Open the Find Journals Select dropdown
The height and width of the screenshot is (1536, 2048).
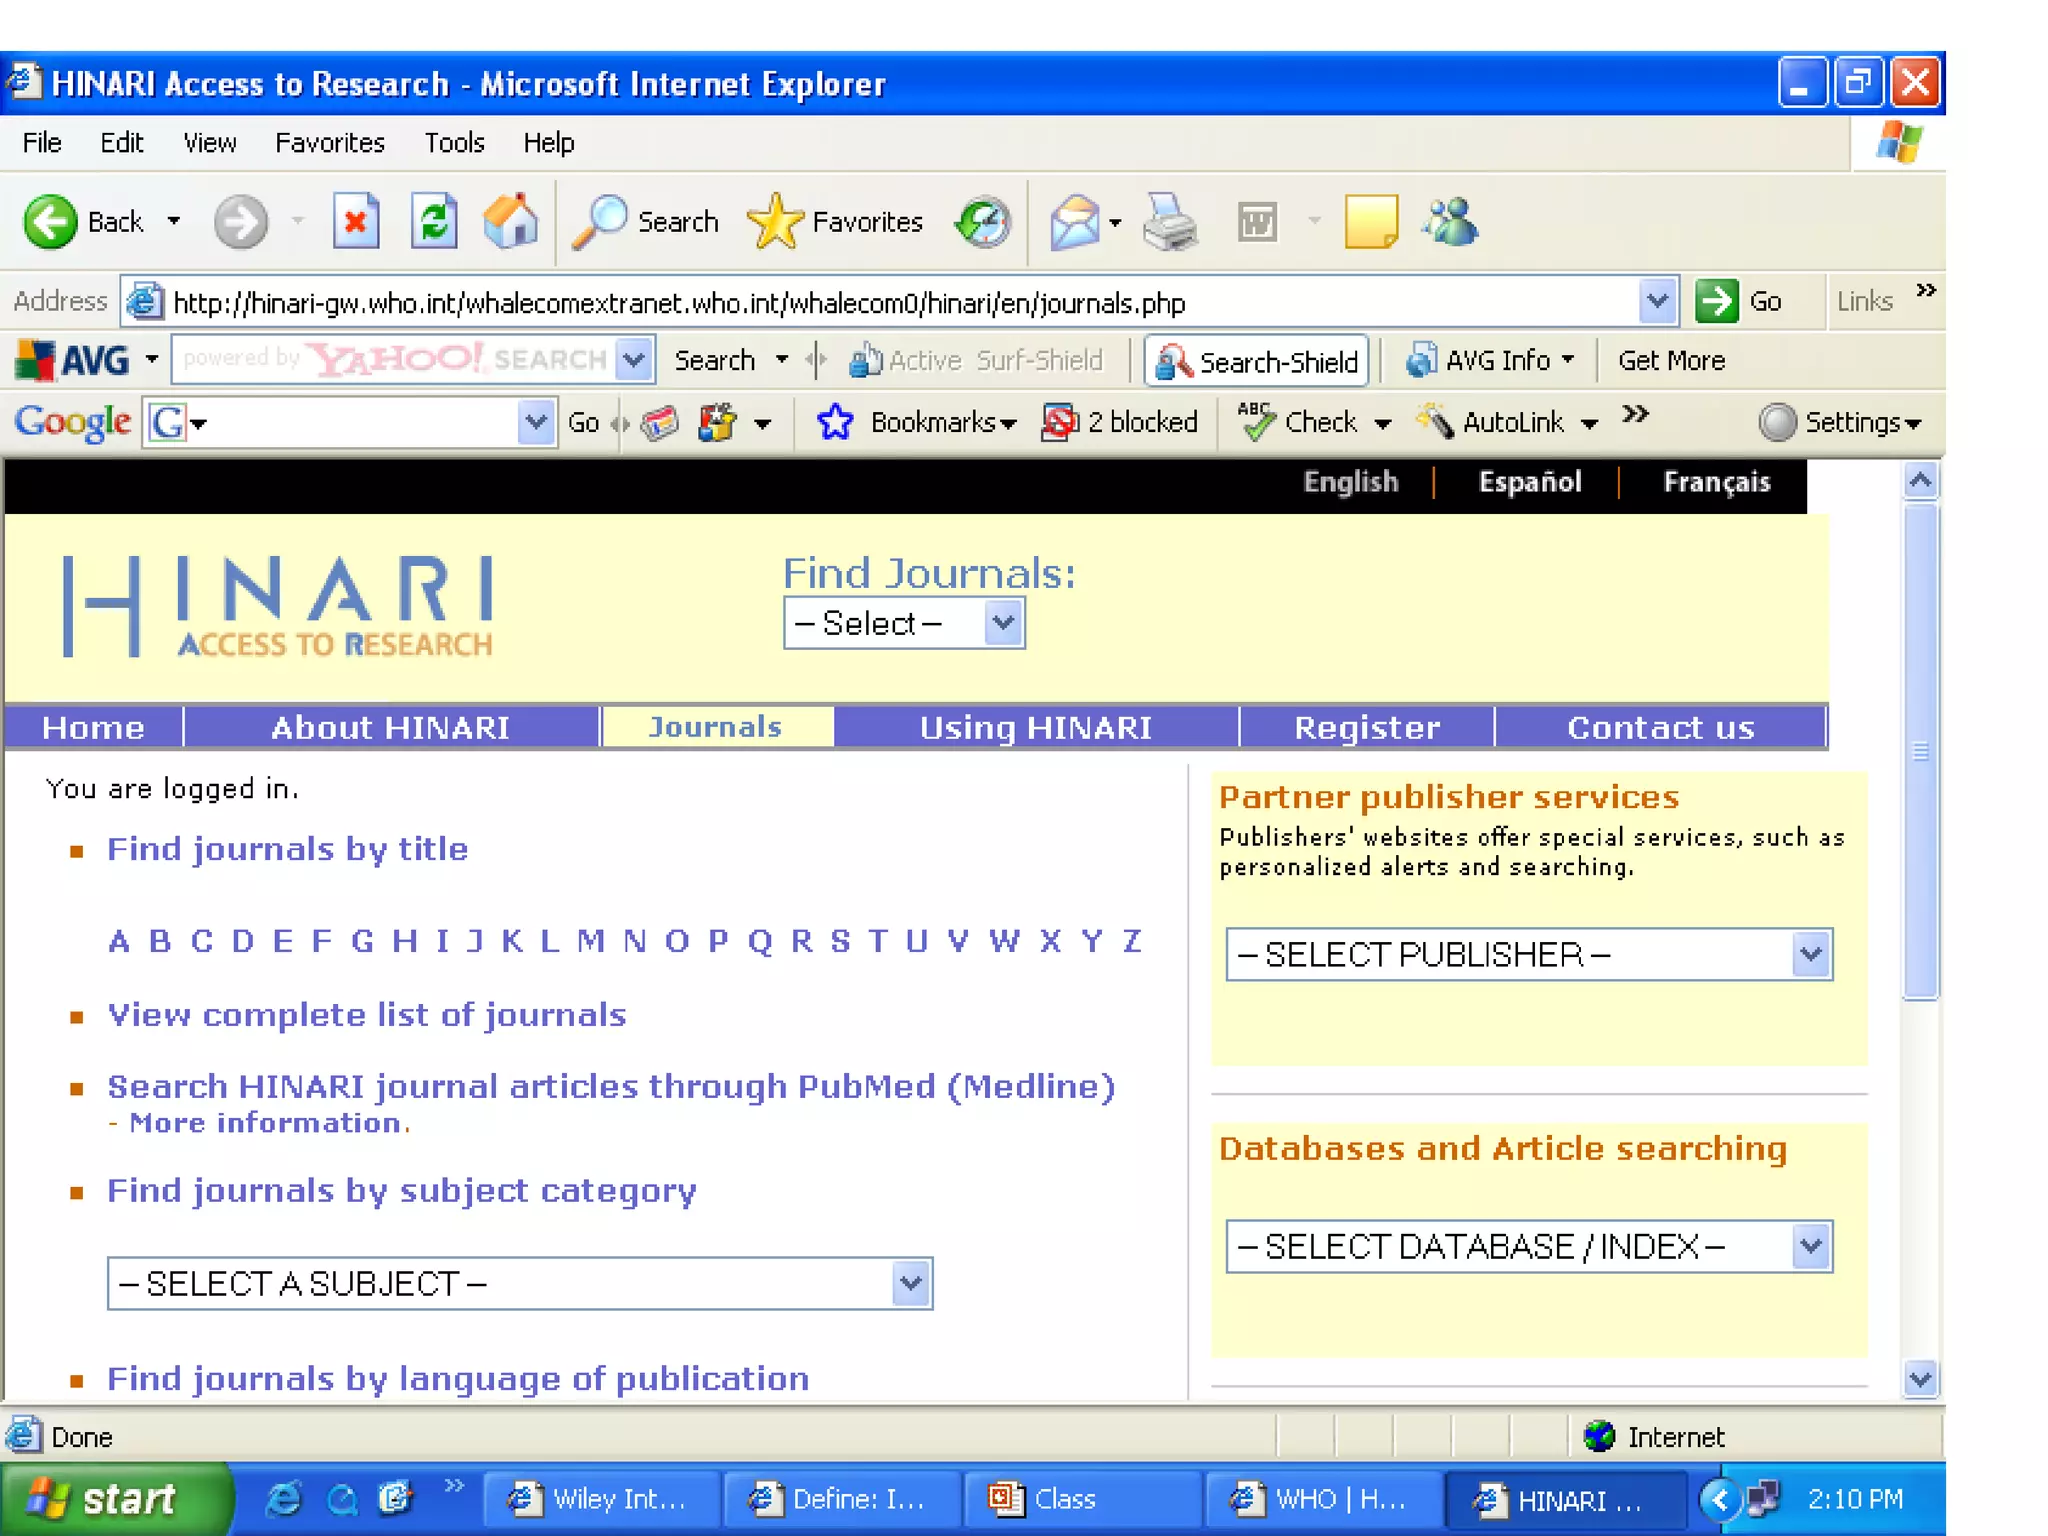pyautogui.click(x=904, y=624)
